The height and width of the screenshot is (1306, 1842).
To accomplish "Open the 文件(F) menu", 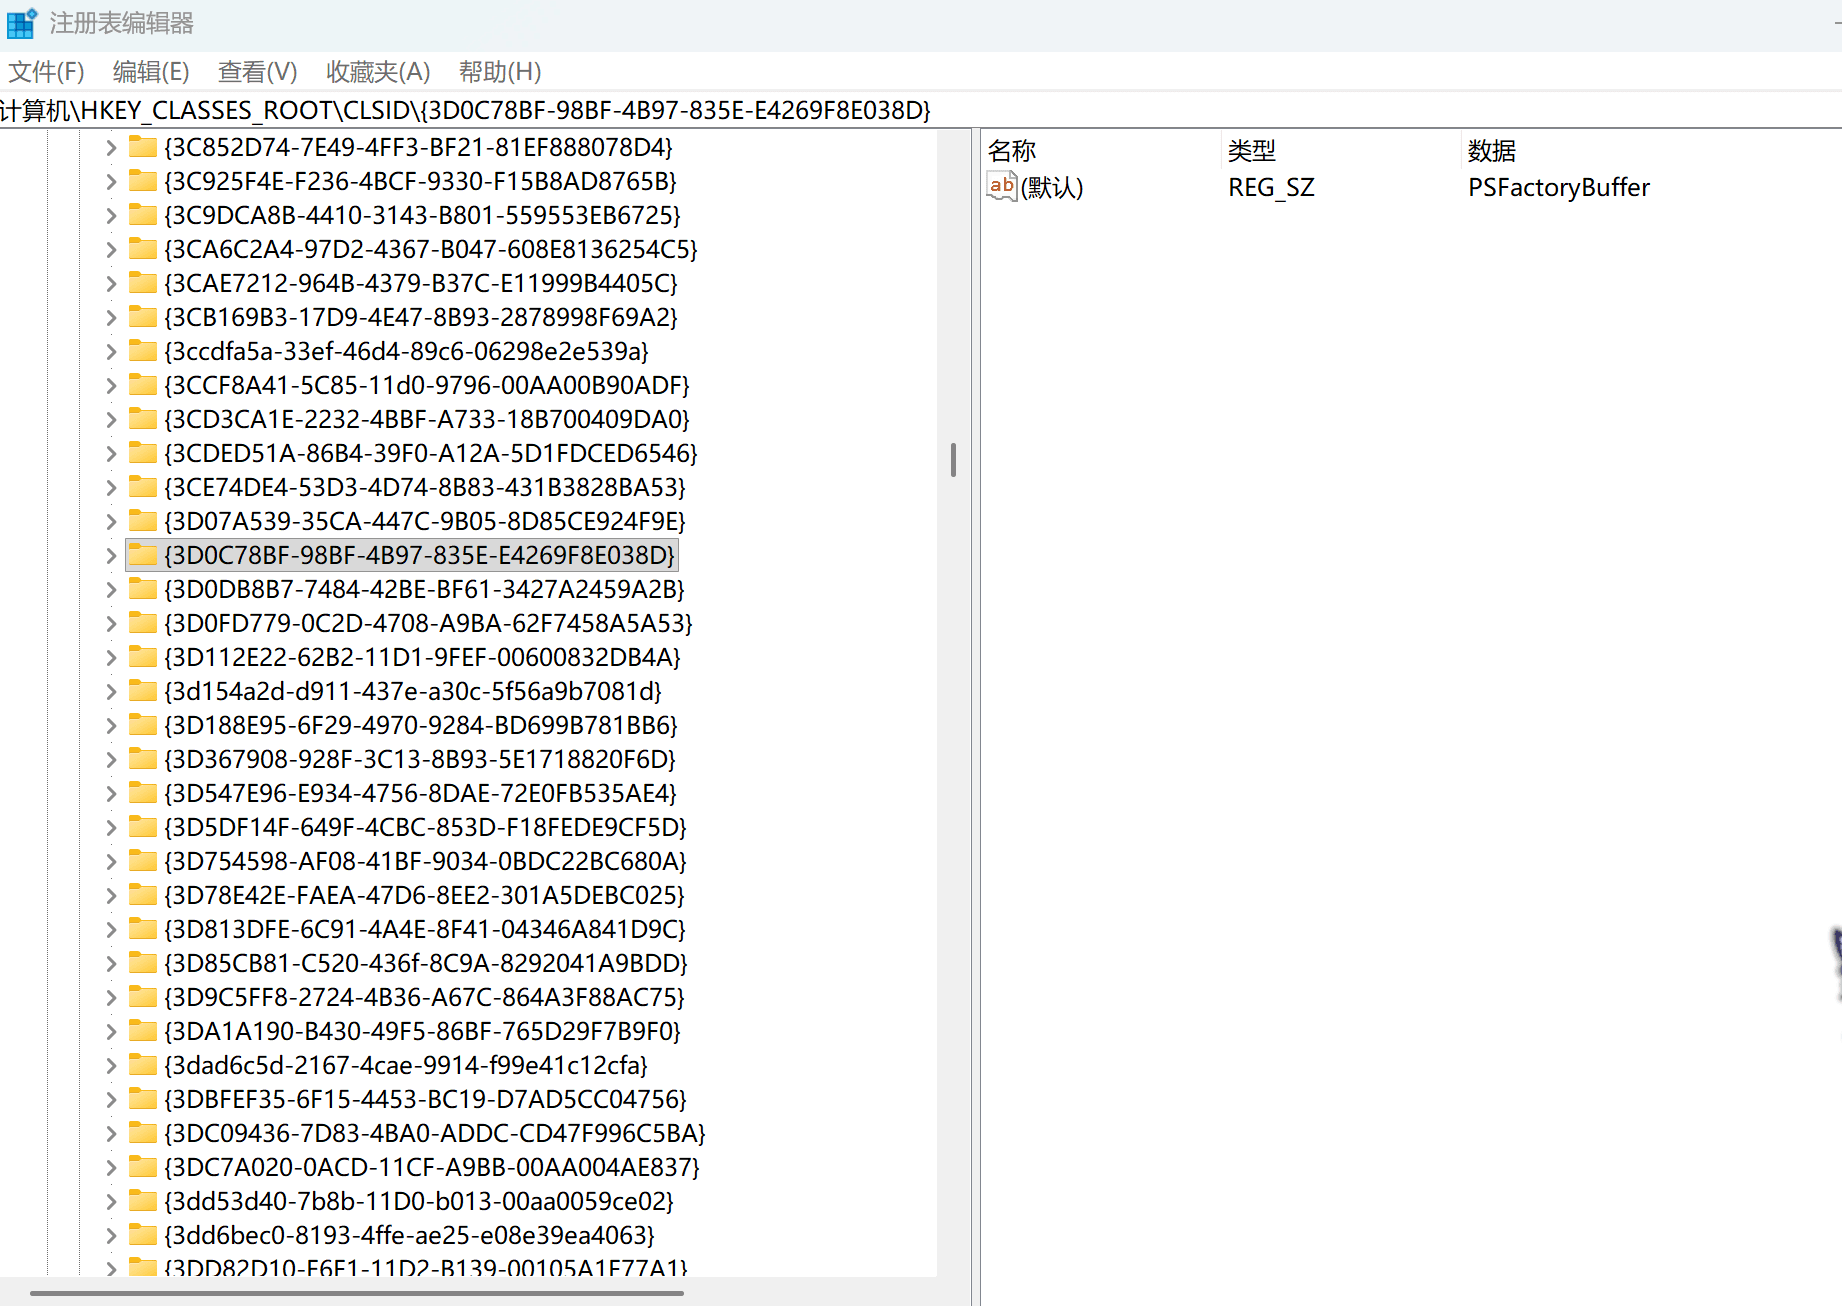I will [46, 72].
